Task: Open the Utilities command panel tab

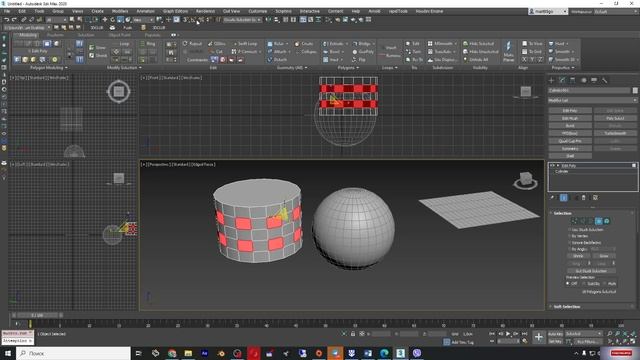Action: pos(605,80)
